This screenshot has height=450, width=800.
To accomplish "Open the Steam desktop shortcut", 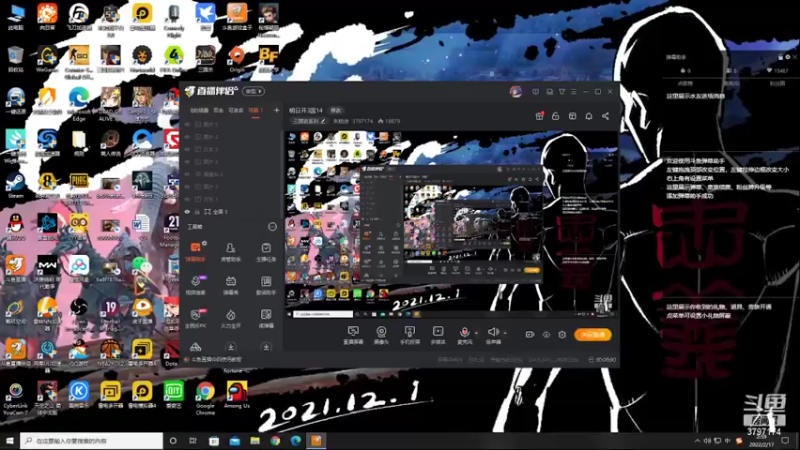I will click(x=15, y=185).
